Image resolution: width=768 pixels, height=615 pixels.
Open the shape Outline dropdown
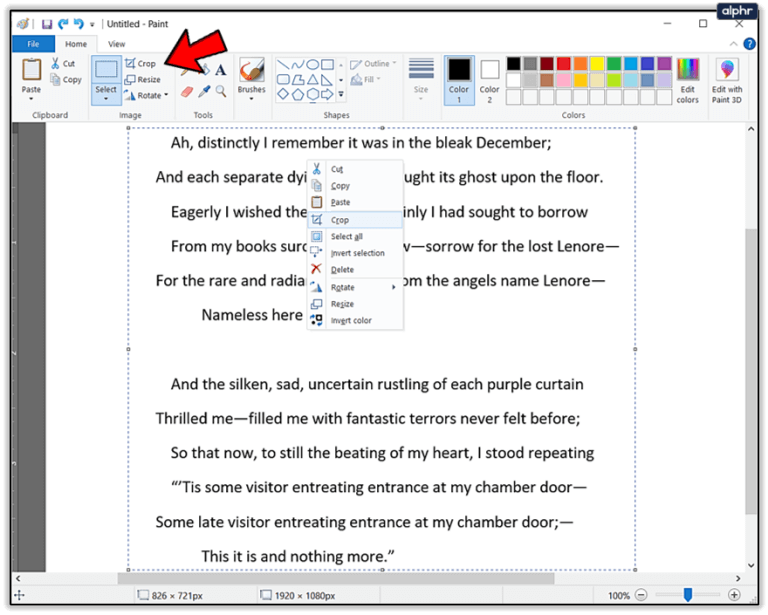click(373, 64)
